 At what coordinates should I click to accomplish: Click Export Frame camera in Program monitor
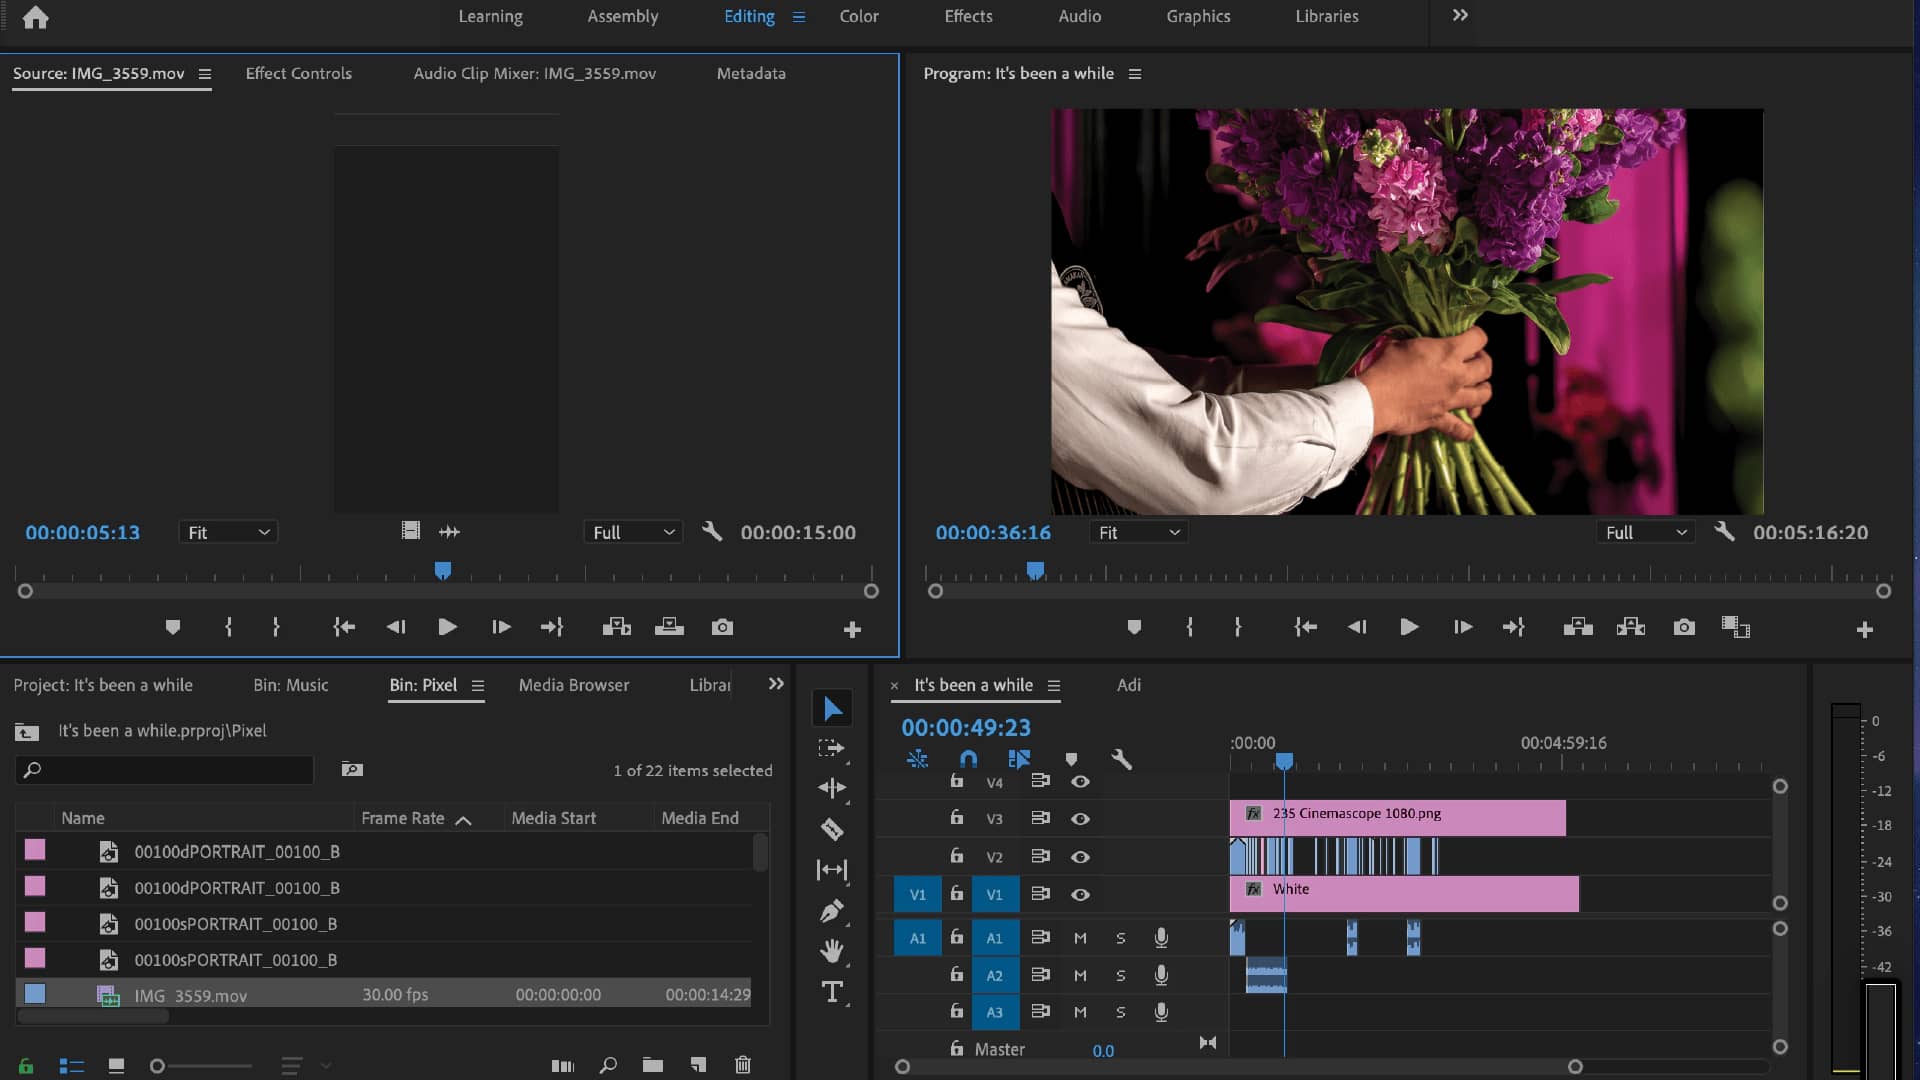coord(1684,627)
